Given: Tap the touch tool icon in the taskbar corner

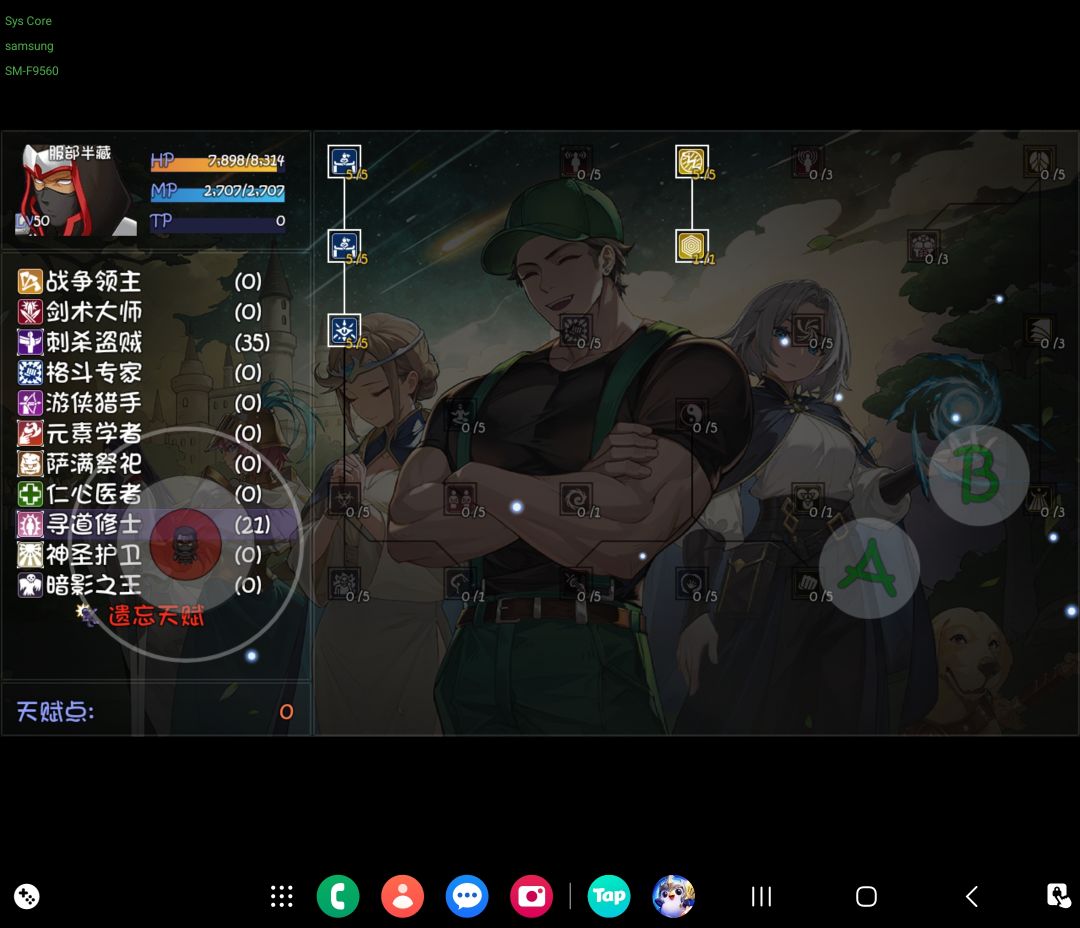Looking at the screenshot, I should point(1058,896).
